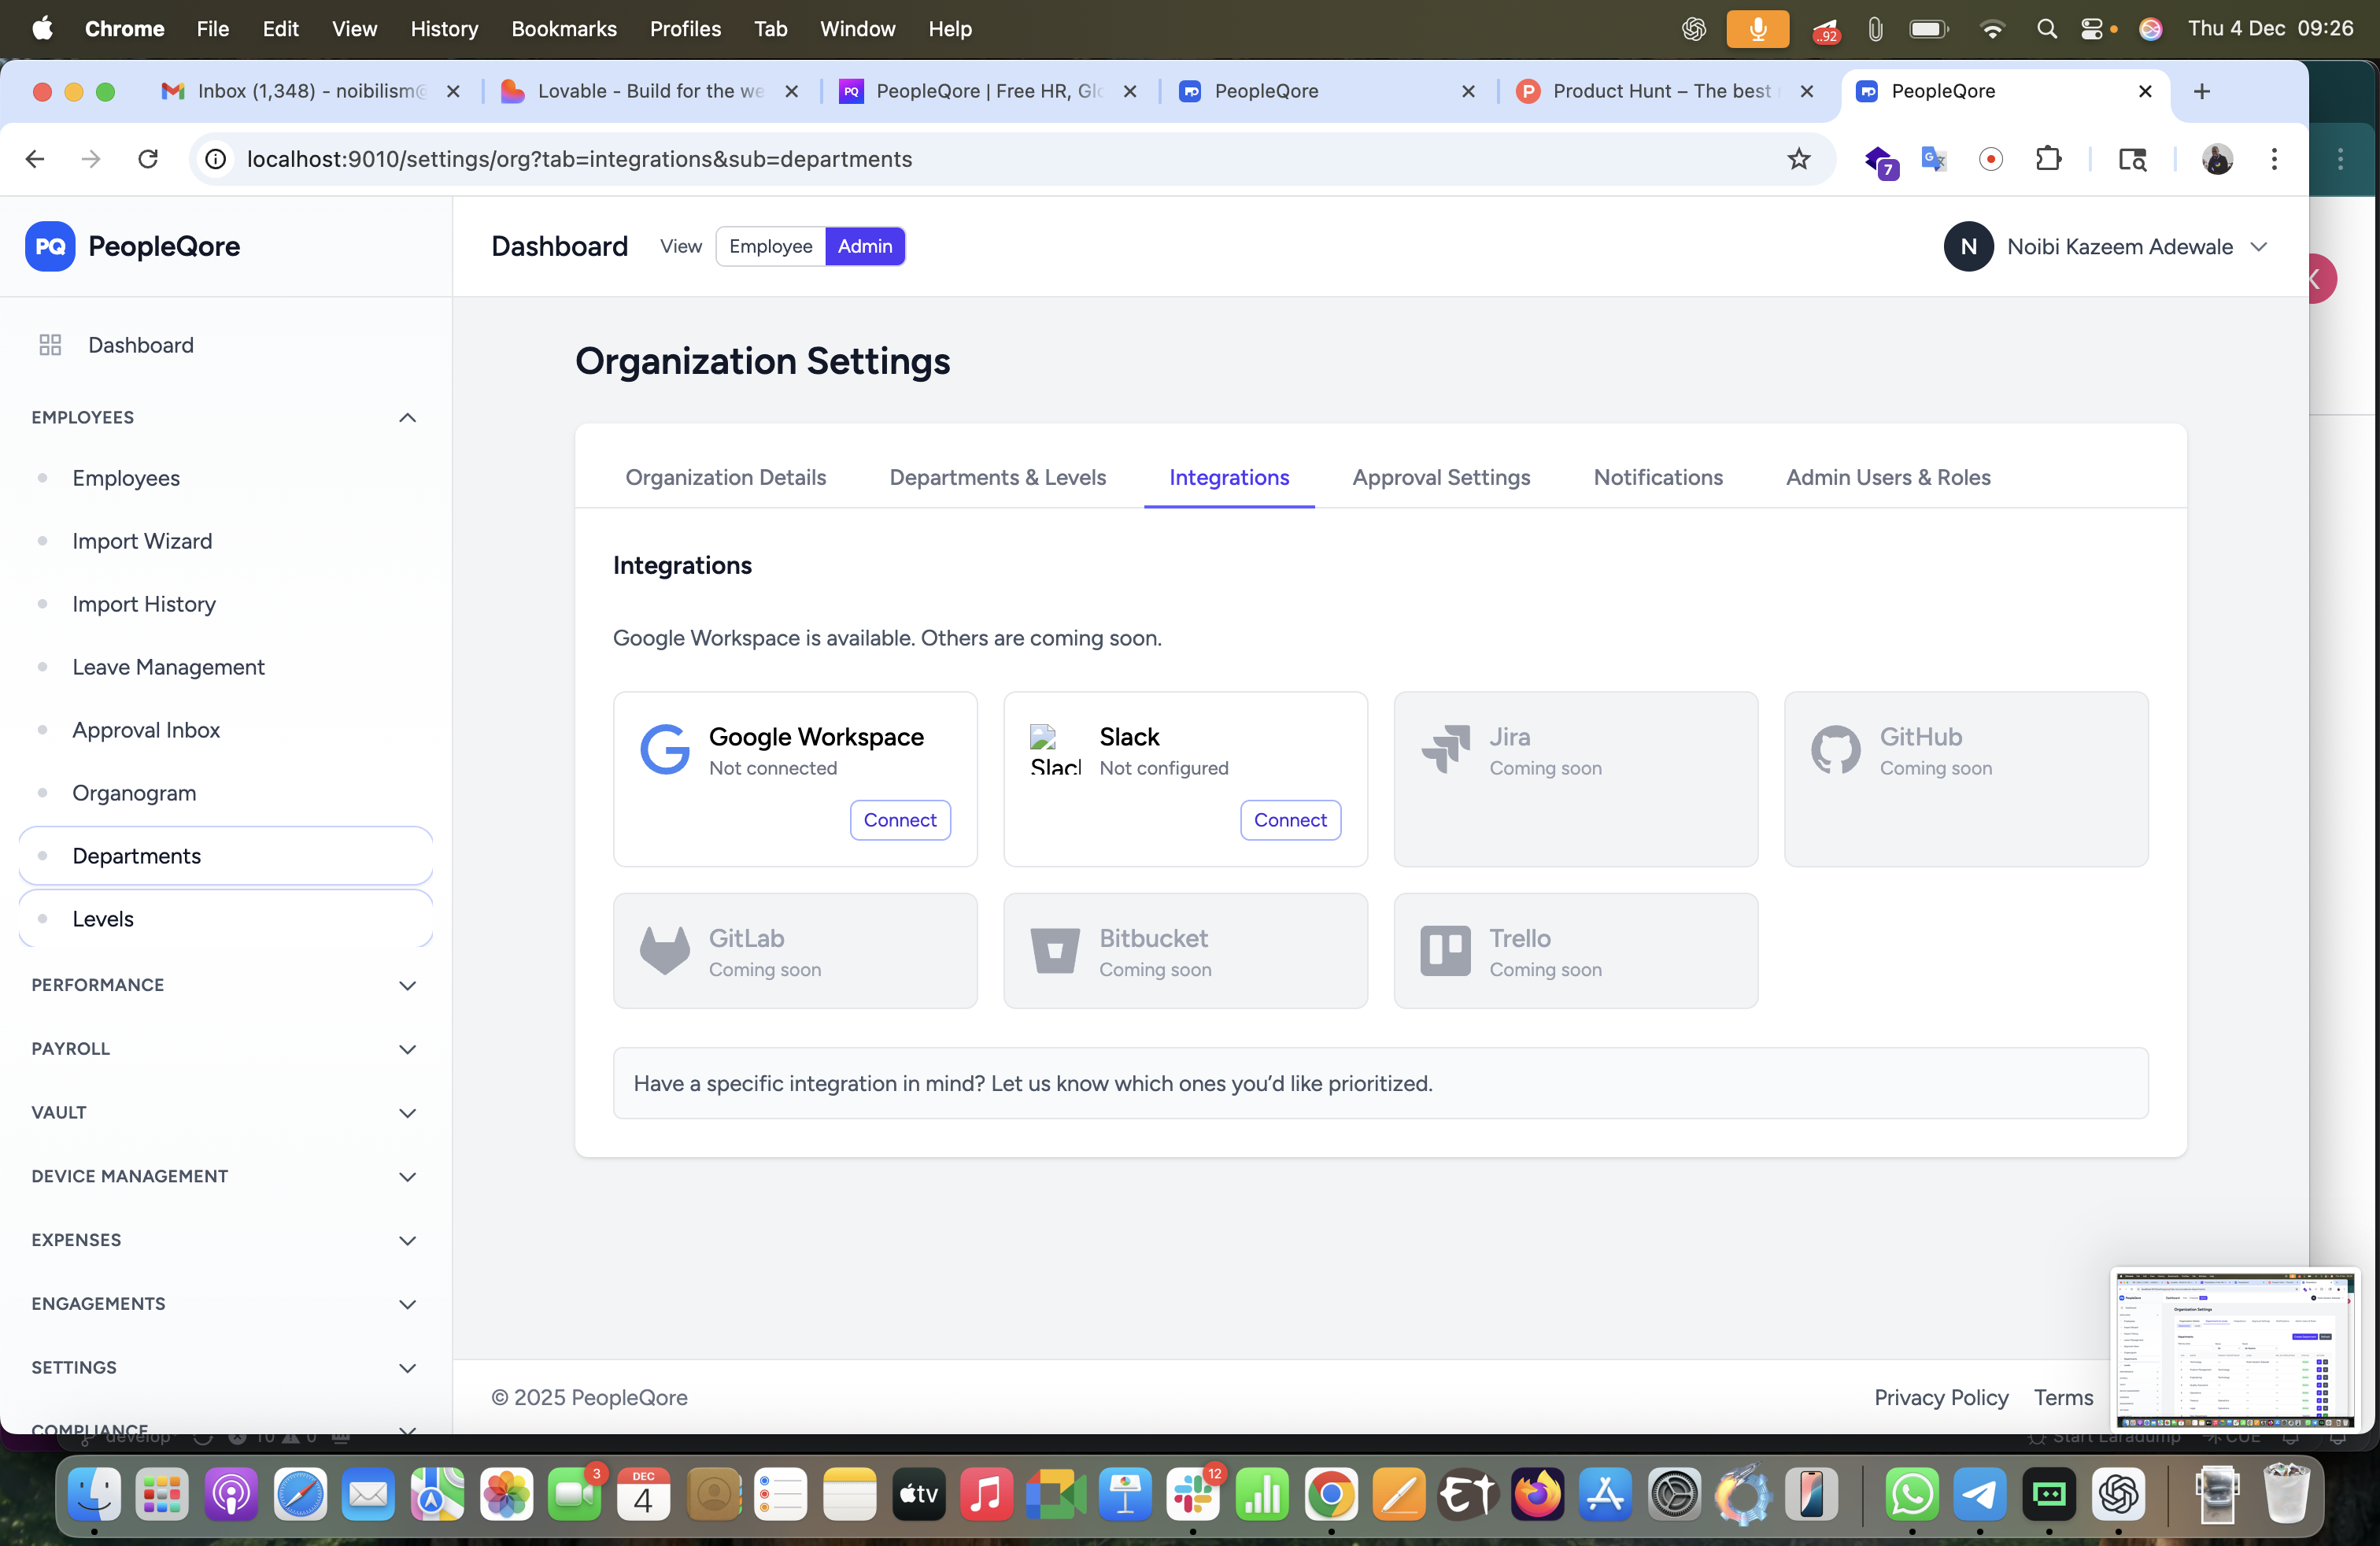The image size is (2380, 1546).
Task: Connect the Google Workspace integration
Action: pyautogui.click(x=899, y=820)
